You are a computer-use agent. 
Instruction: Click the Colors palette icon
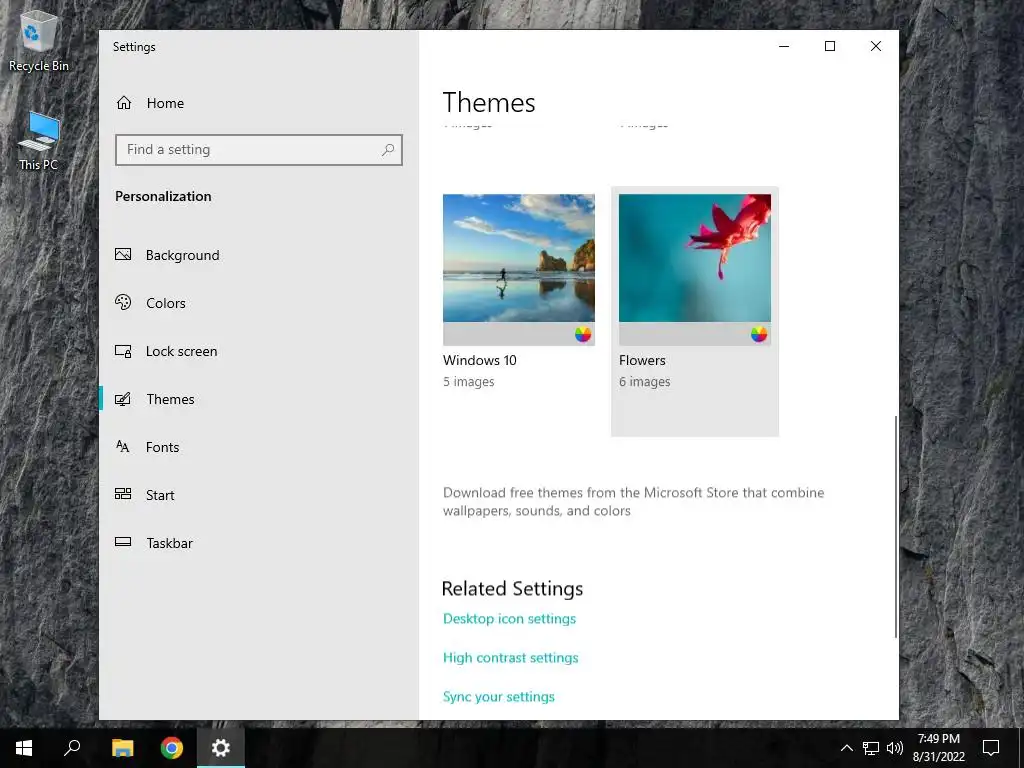[123, 302]
